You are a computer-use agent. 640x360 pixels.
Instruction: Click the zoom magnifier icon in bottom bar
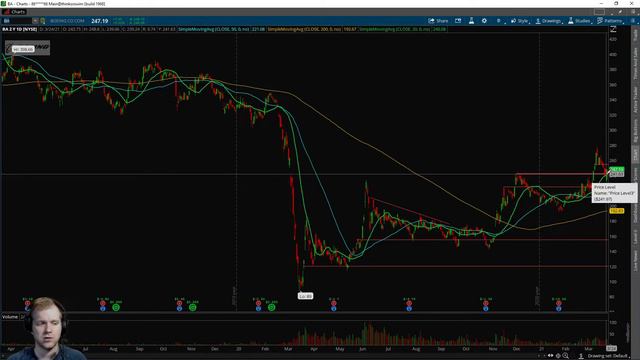565,356
